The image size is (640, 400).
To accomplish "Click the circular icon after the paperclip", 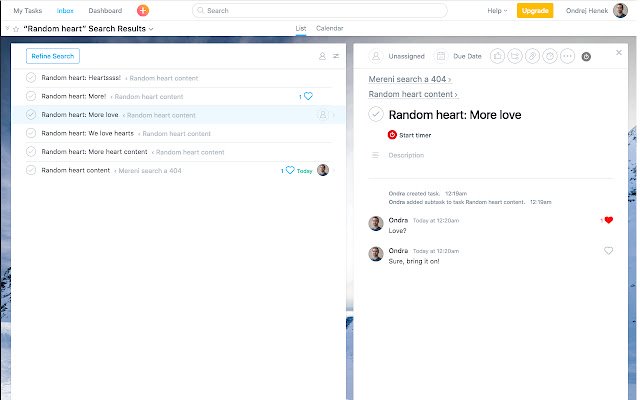I will pyautogui.click(x=550, y=56).
